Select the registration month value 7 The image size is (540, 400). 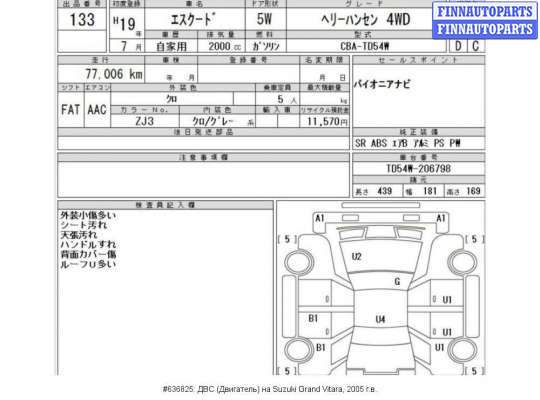pos(124,46)
